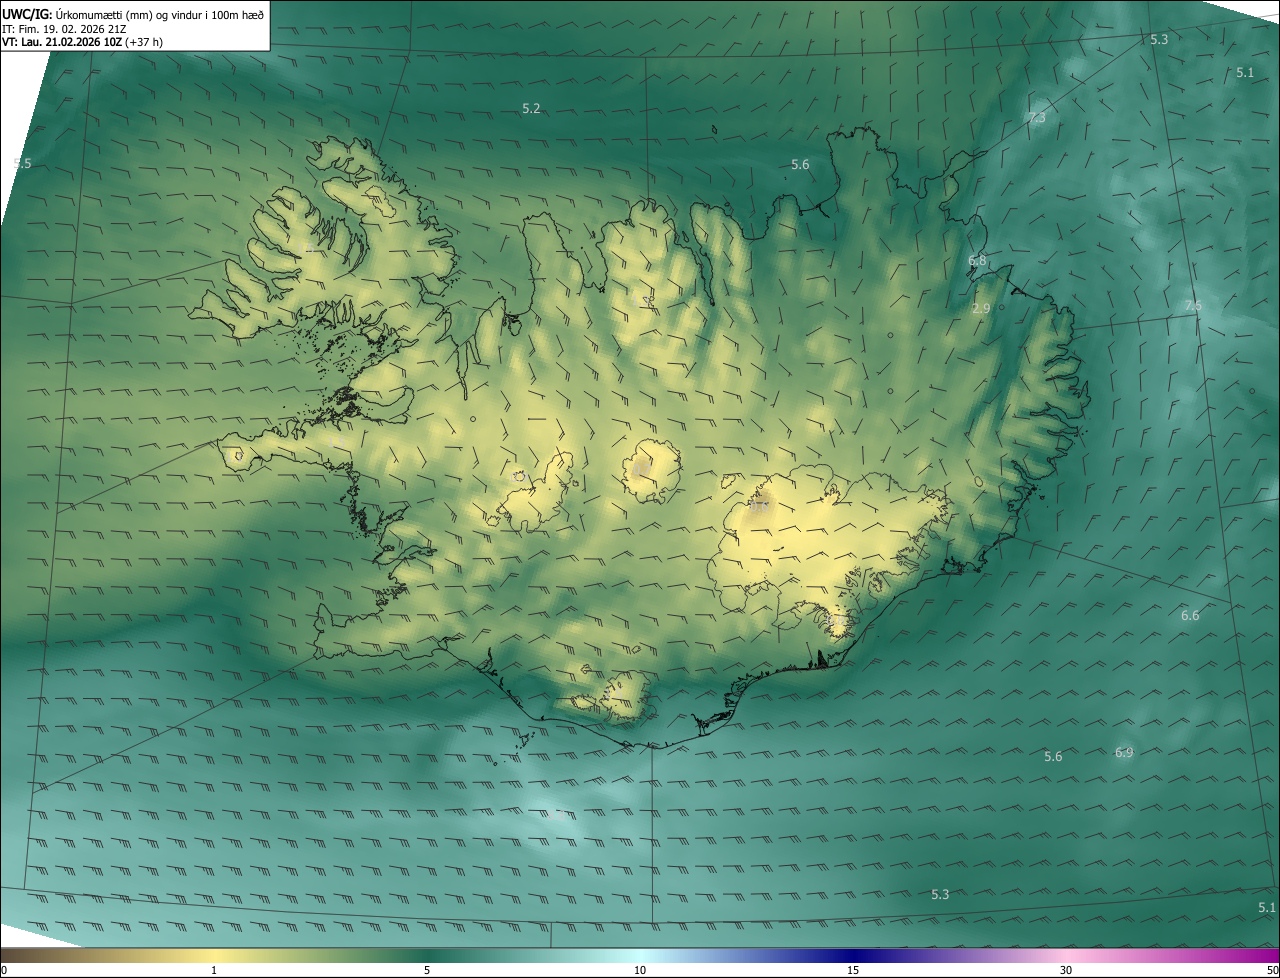Select the 5.3 value at the top edge

[x=1159, y=39]
